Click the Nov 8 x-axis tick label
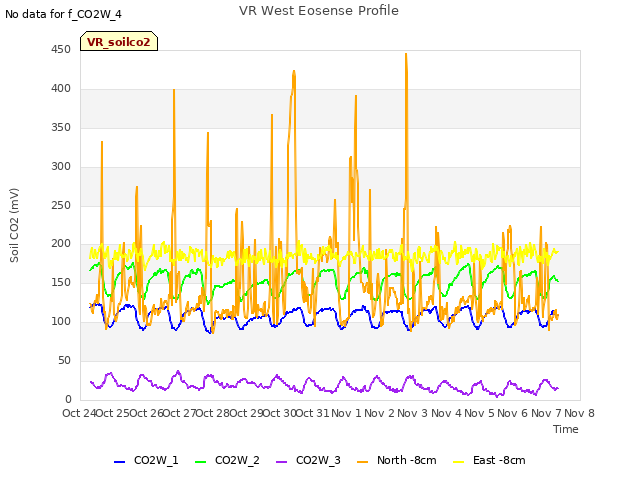Image resolution: width=640 pixels, height=480 pixels. pos(580,413)
